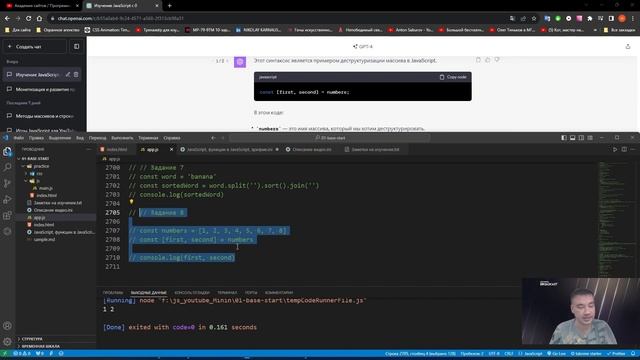This screenshot has height=360, width=640.
Task: Share the chat using the top-right share icon
Action: [x=628, y=47]
